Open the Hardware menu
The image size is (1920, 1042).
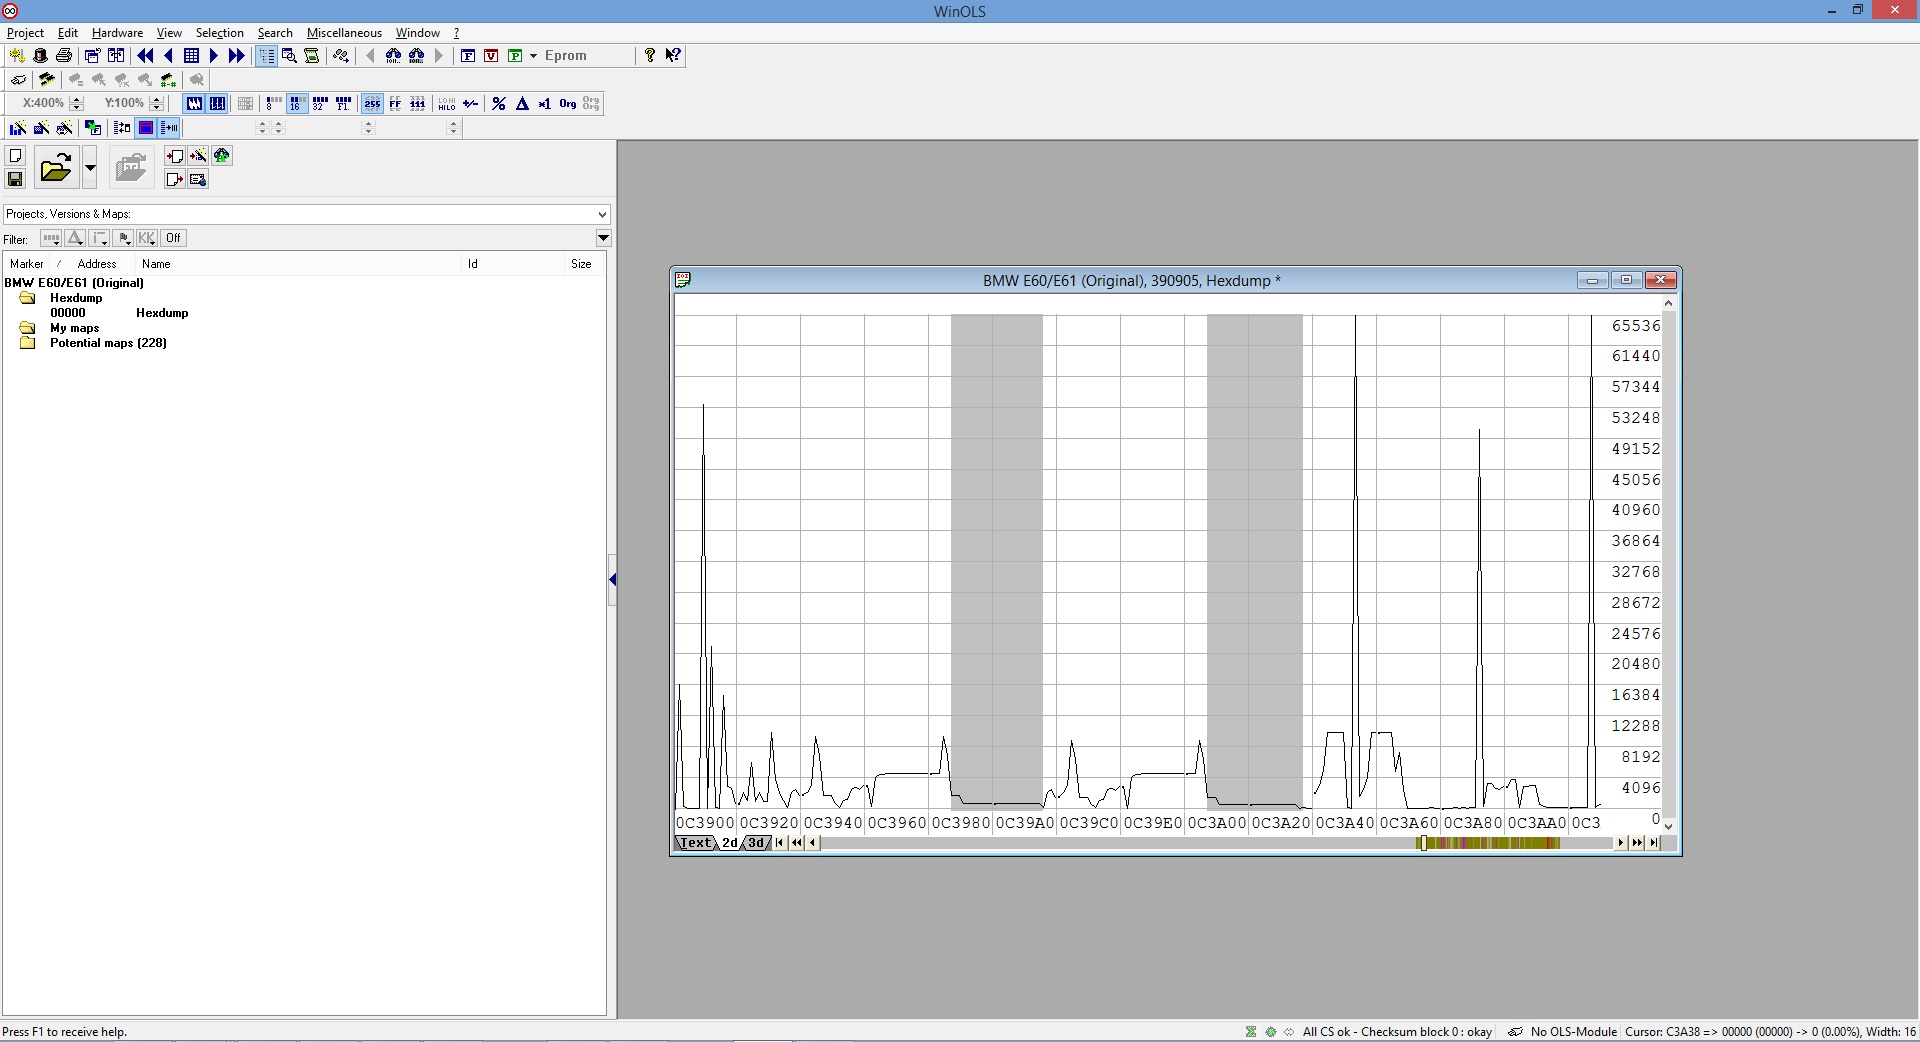(x=117, y=33)
